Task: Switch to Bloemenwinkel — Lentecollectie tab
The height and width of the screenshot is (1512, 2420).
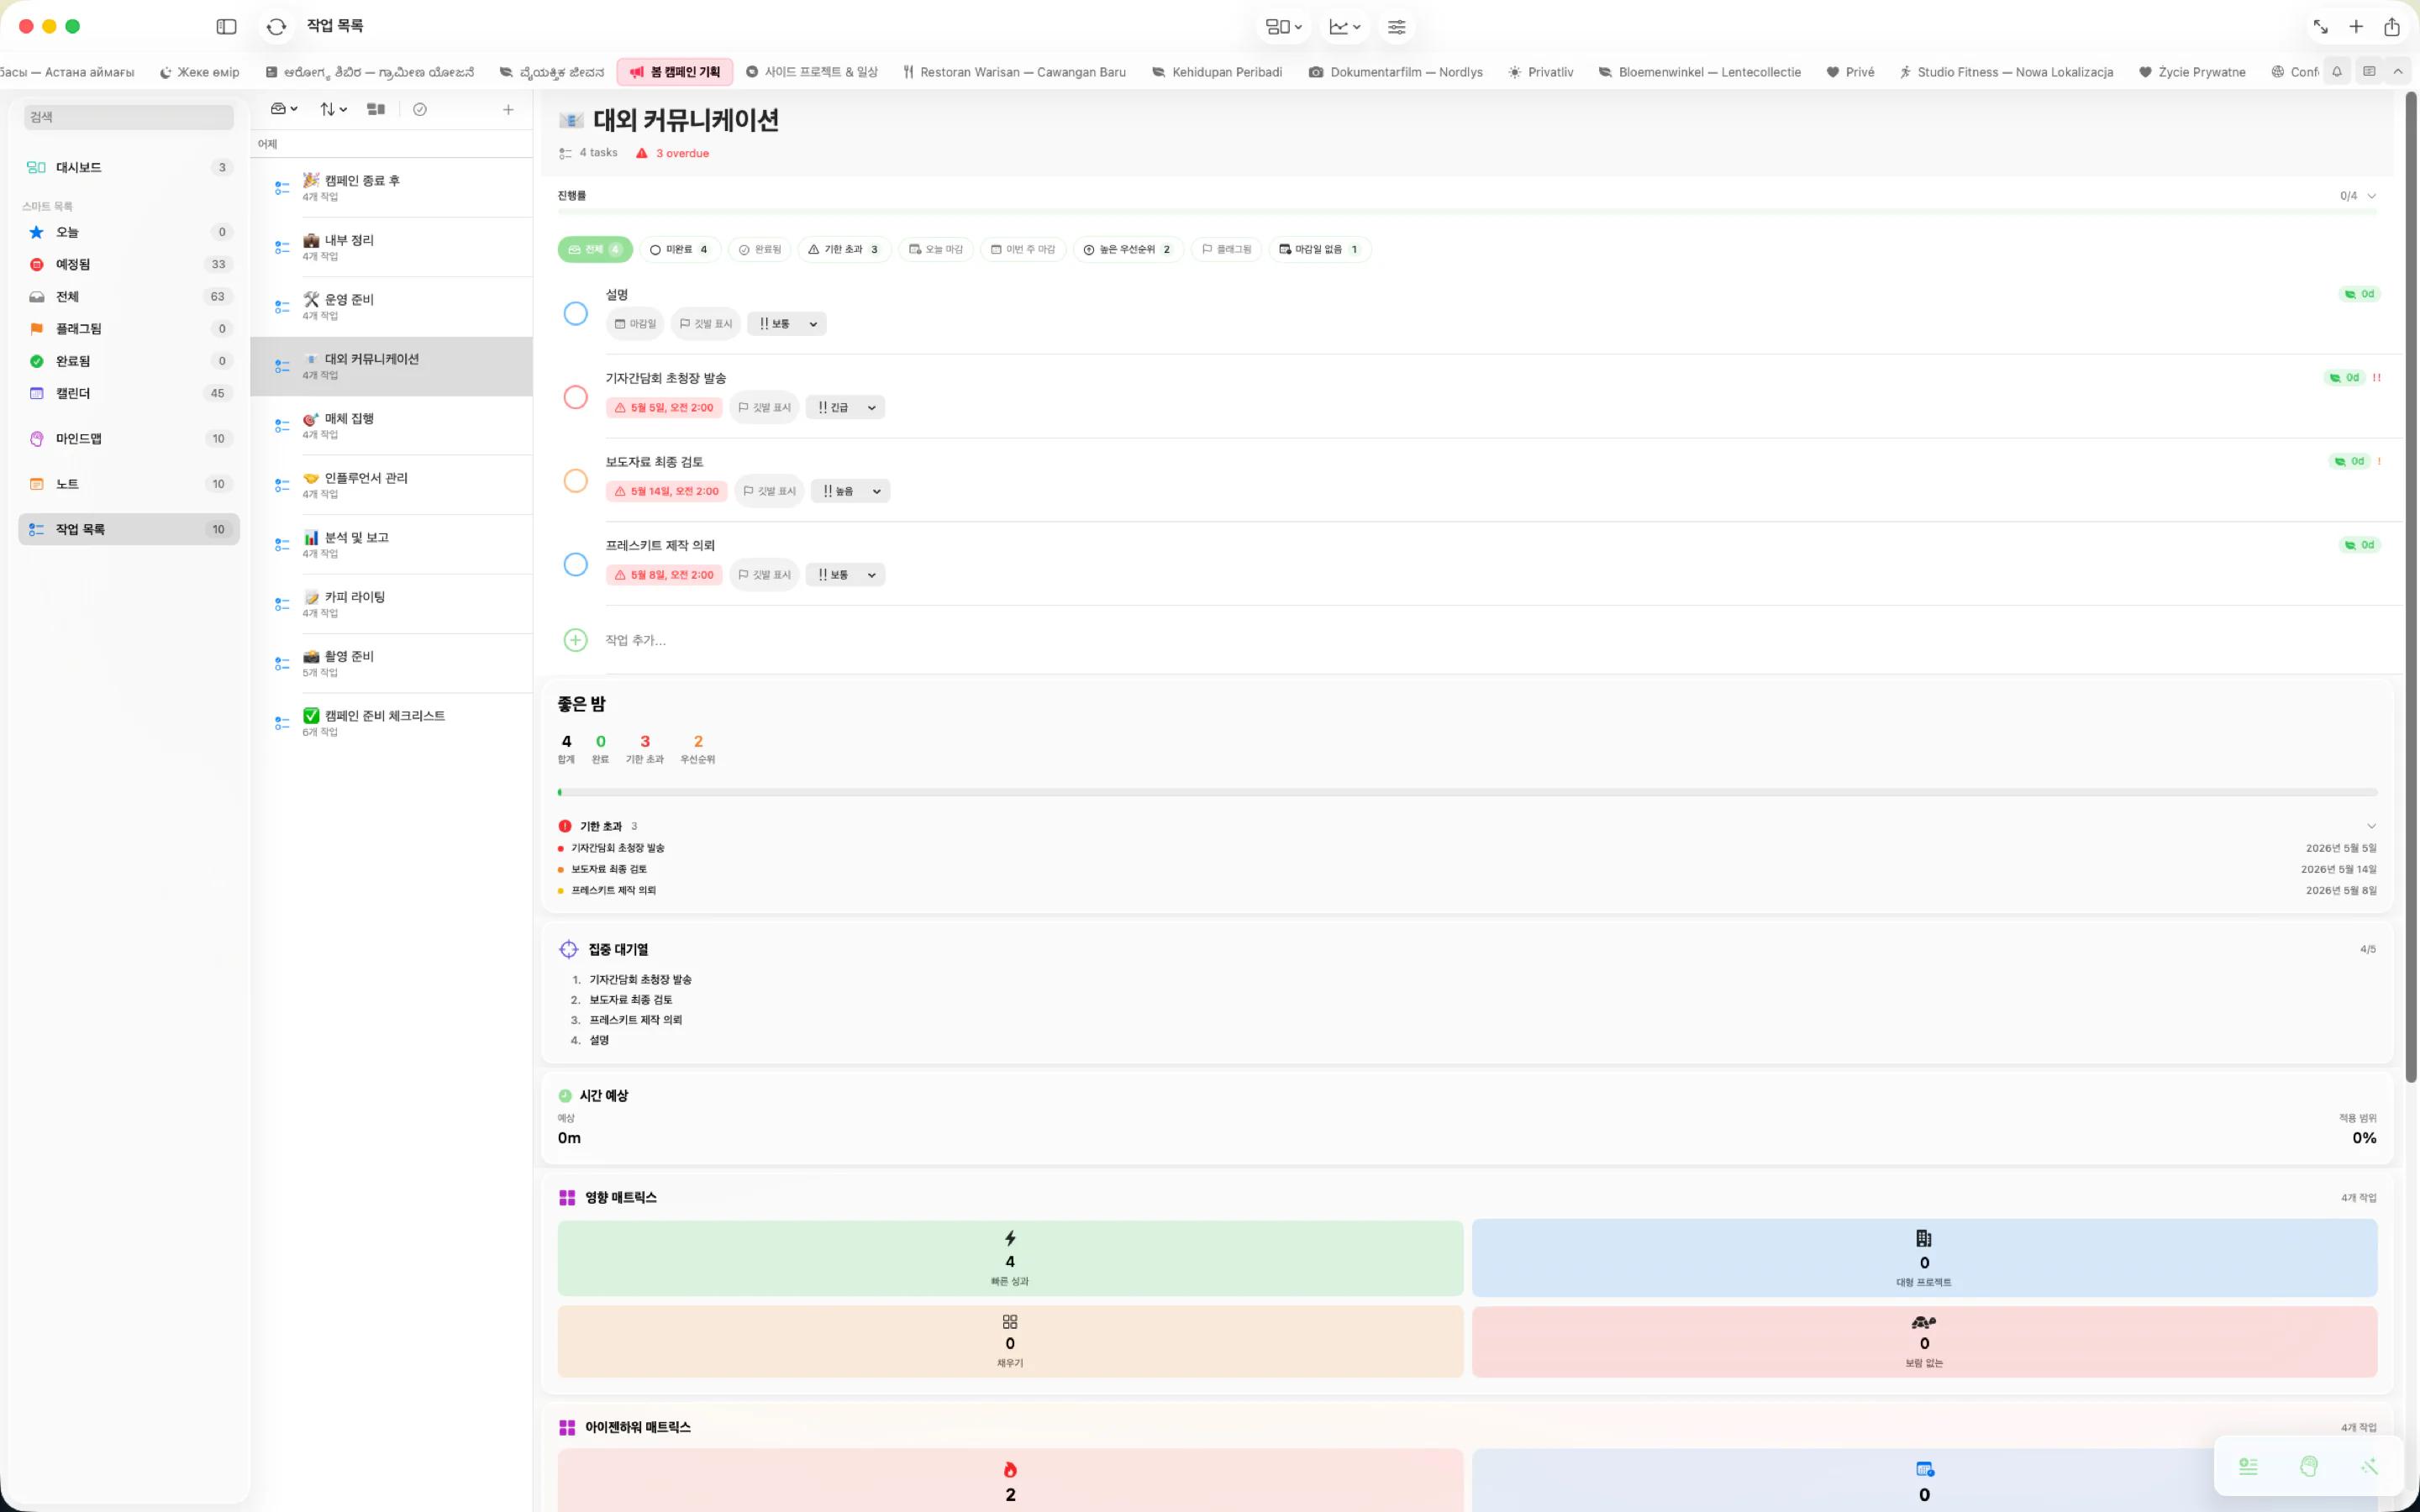Action: (1700, 72)
